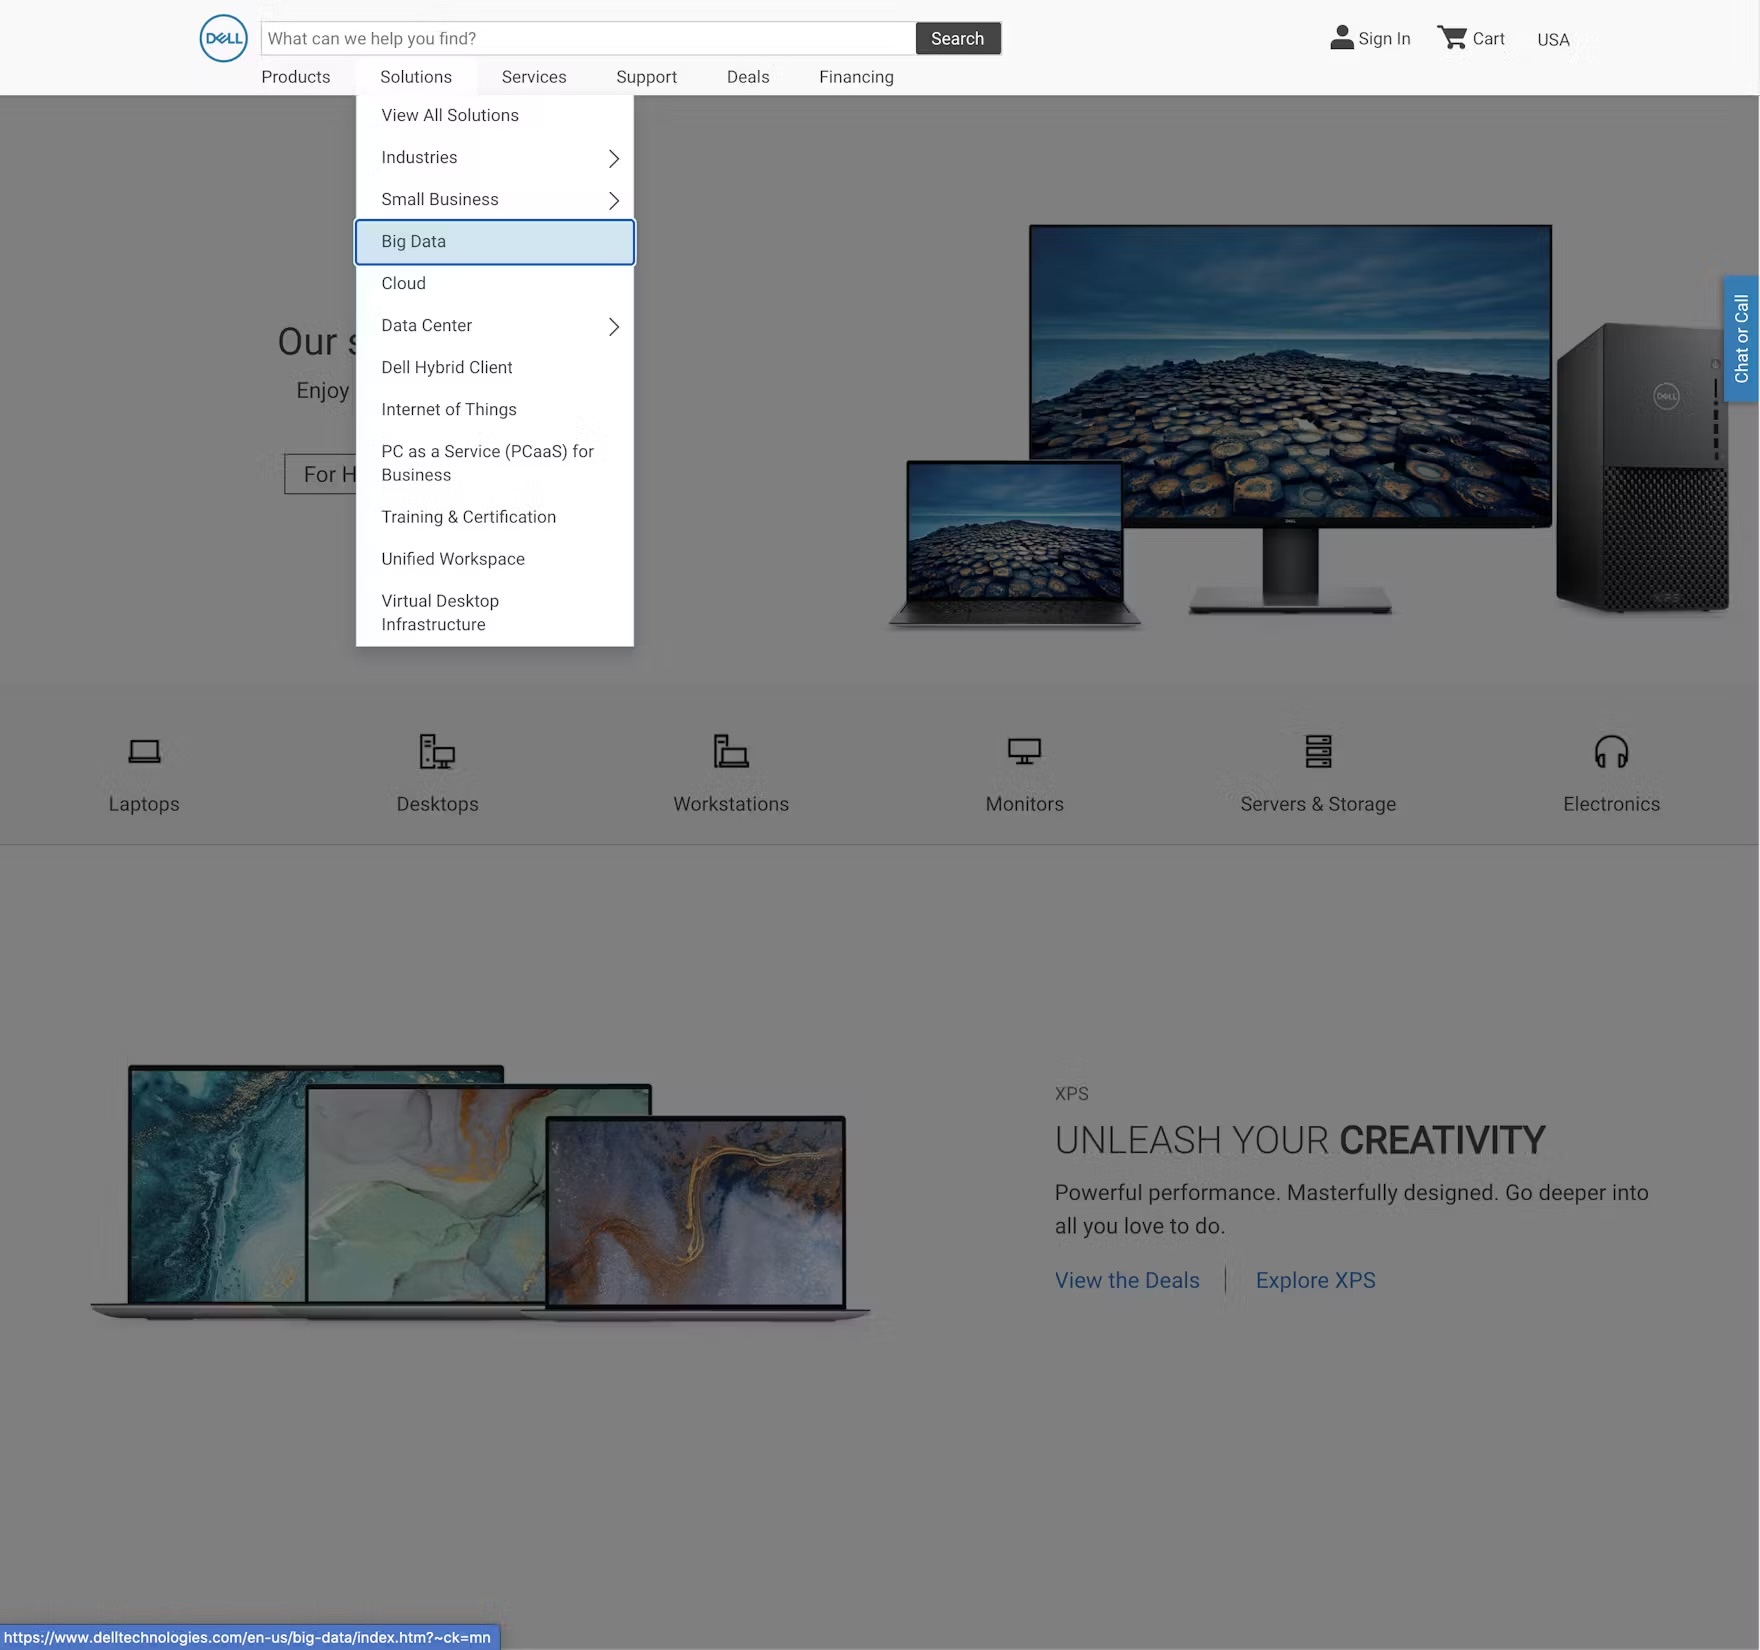Expand the Small Business submenu chevron
Image resolution: width=1760 pixels, height=1650 pixels.
tap(614, 200)
